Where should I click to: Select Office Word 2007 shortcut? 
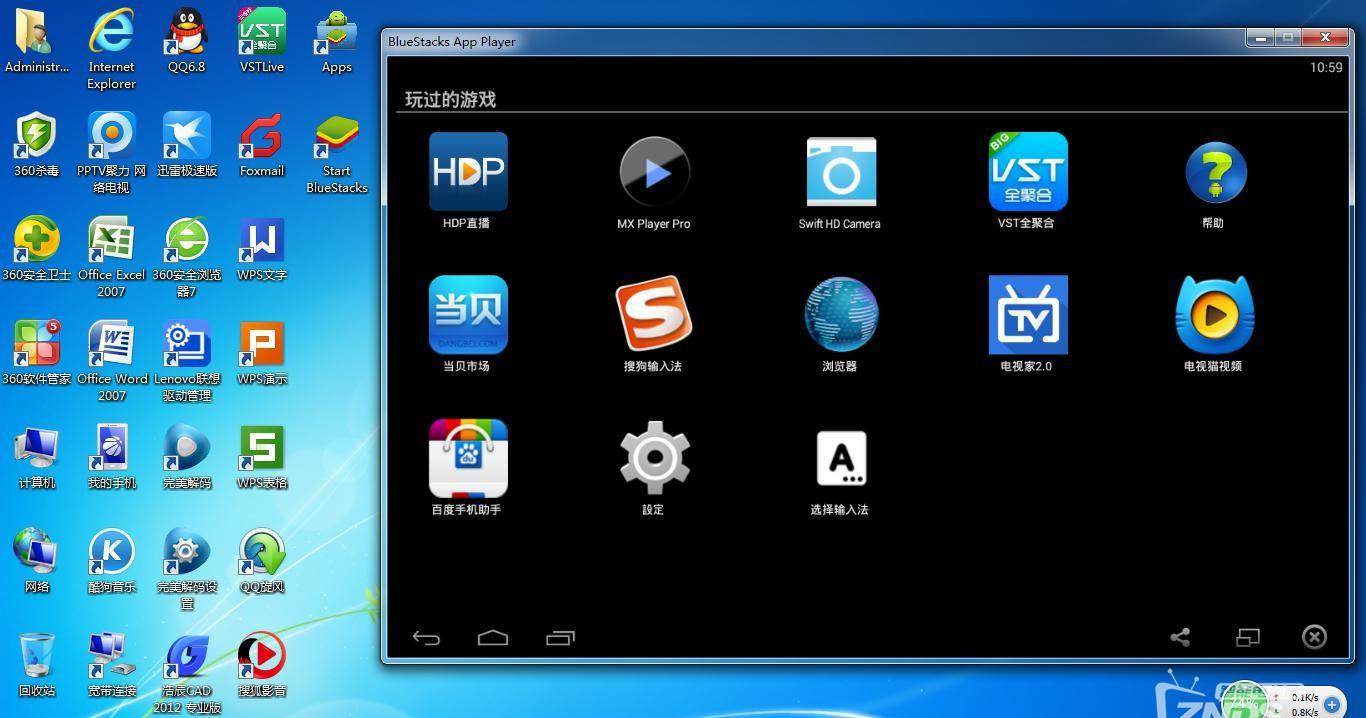tap(111, 360)
